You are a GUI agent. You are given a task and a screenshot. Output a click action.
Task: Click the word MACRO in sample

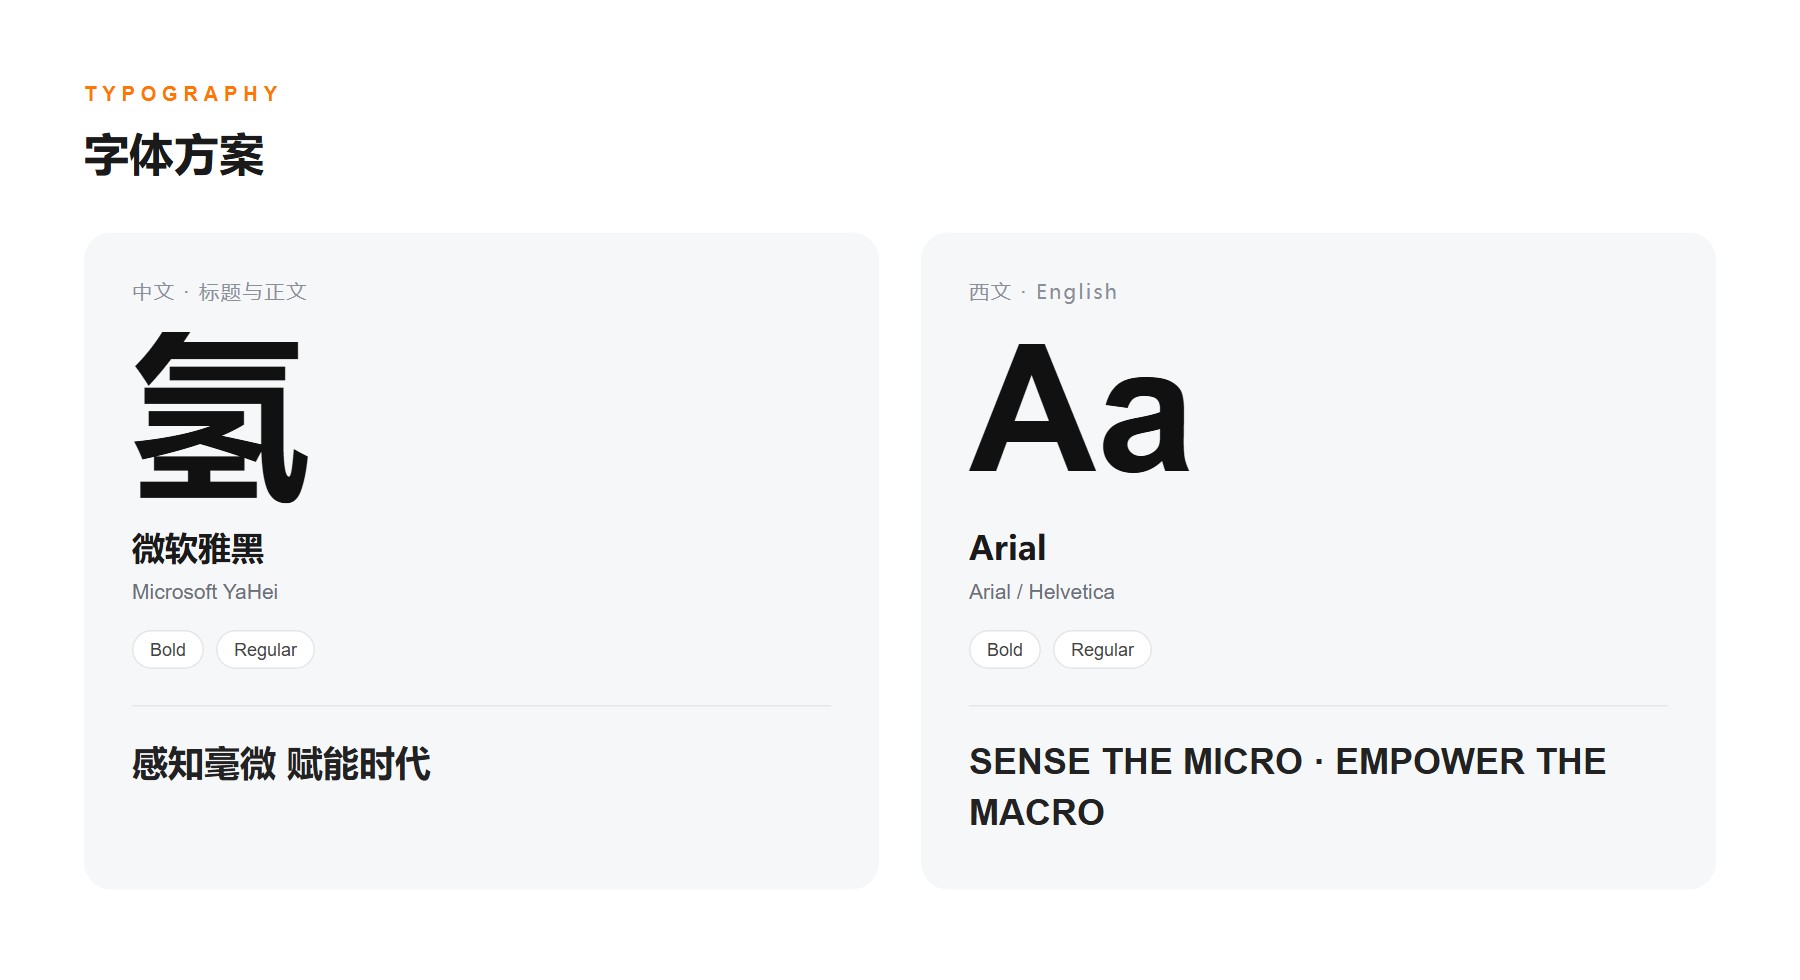click(x=1037, y=813)
